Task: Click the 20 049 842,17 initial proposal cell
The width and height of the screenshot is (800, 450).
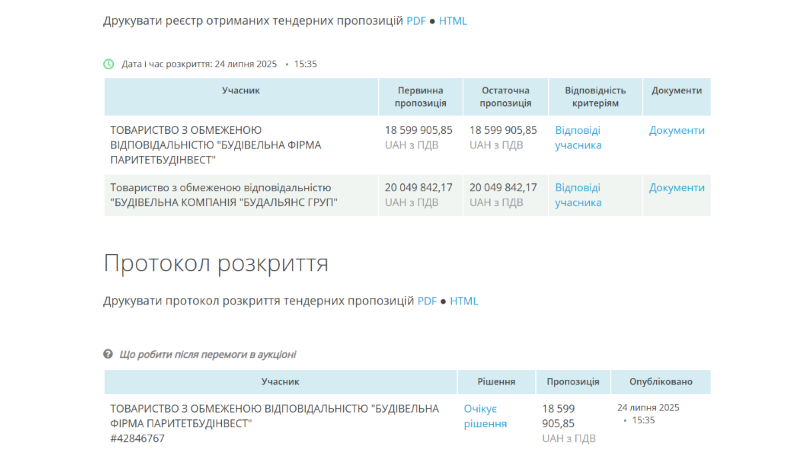Action: tap(418, 188)
